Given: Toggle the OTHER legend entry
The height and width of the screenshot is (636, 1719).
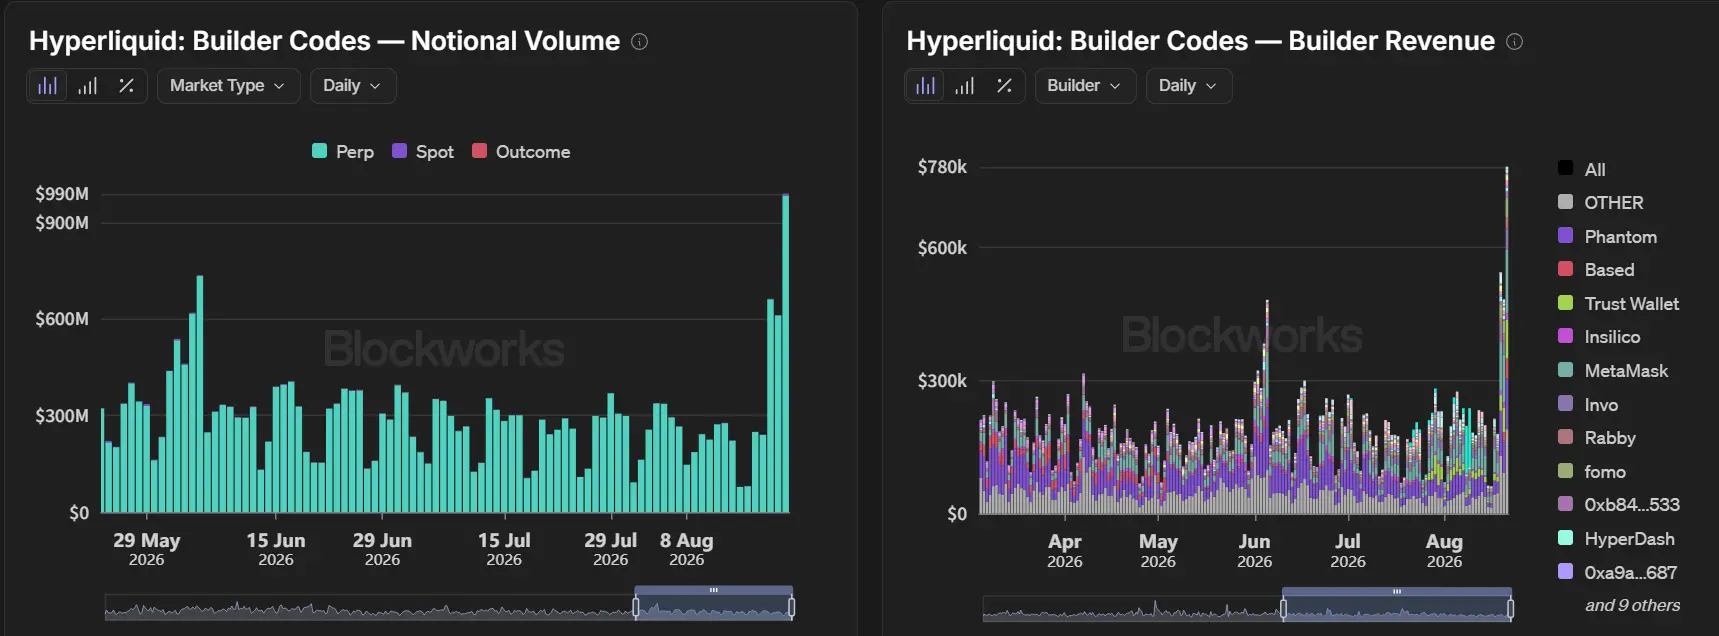Looking at the screenshot, I should (1600, 203).
